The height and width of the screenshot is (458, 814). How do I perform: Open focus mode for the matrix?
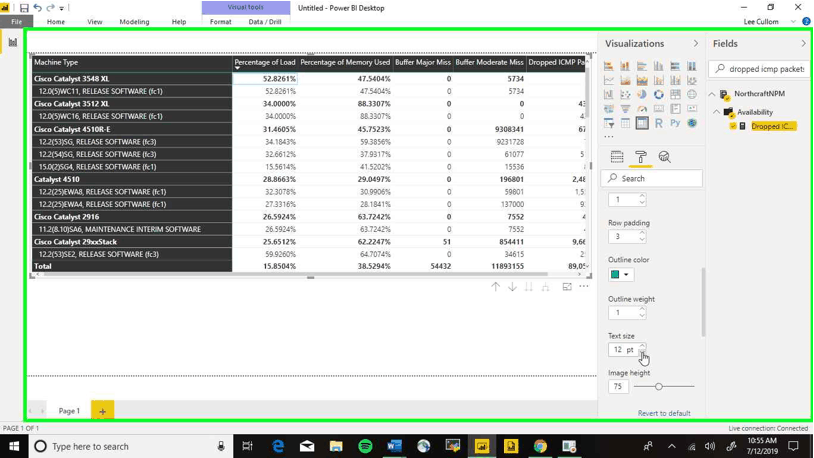pyautogui.click(x=567, y=287)
